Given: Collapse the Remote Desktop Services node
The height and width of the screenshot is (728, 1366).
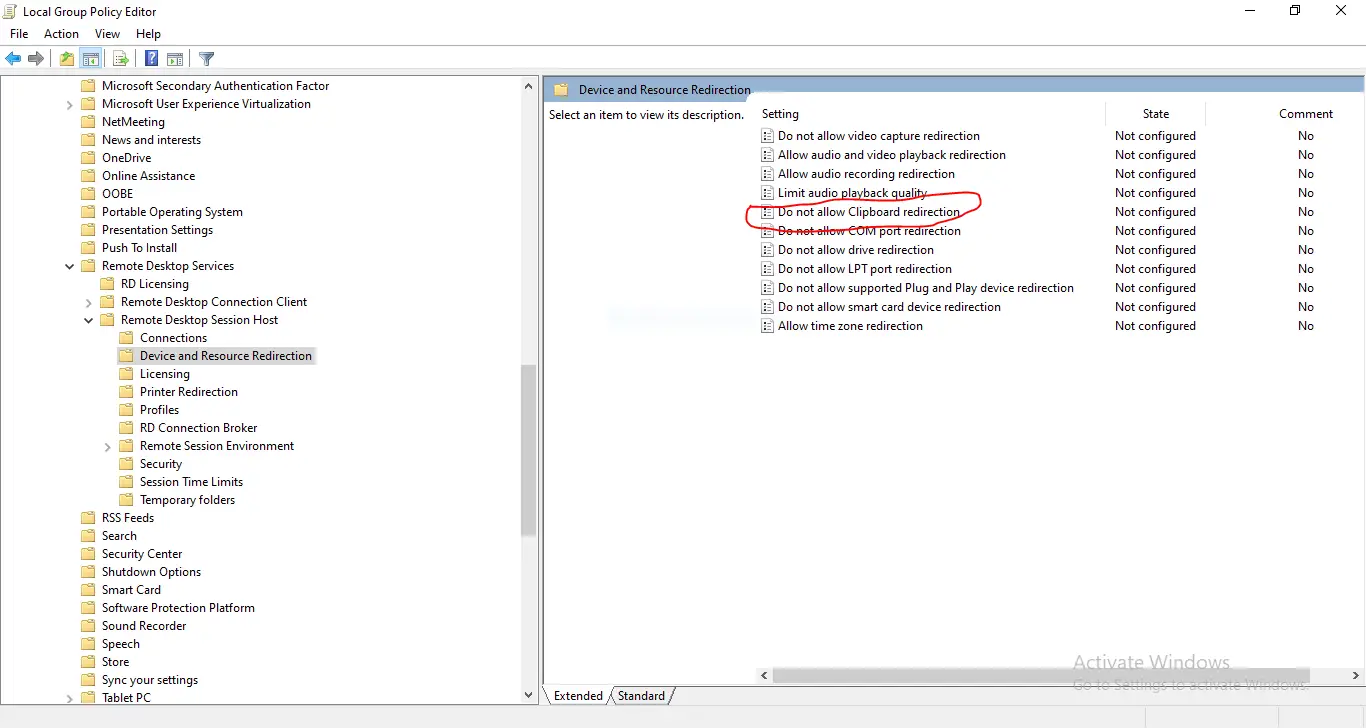Looking at the screenshot, I should pos(69,266).
